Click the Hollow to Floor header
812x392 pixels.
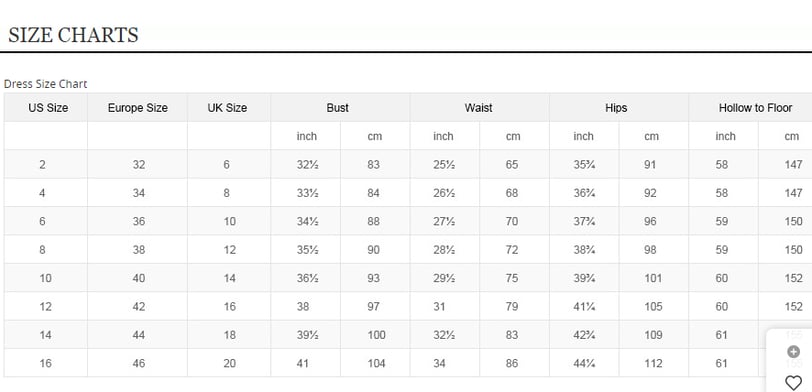coord(755,108)
